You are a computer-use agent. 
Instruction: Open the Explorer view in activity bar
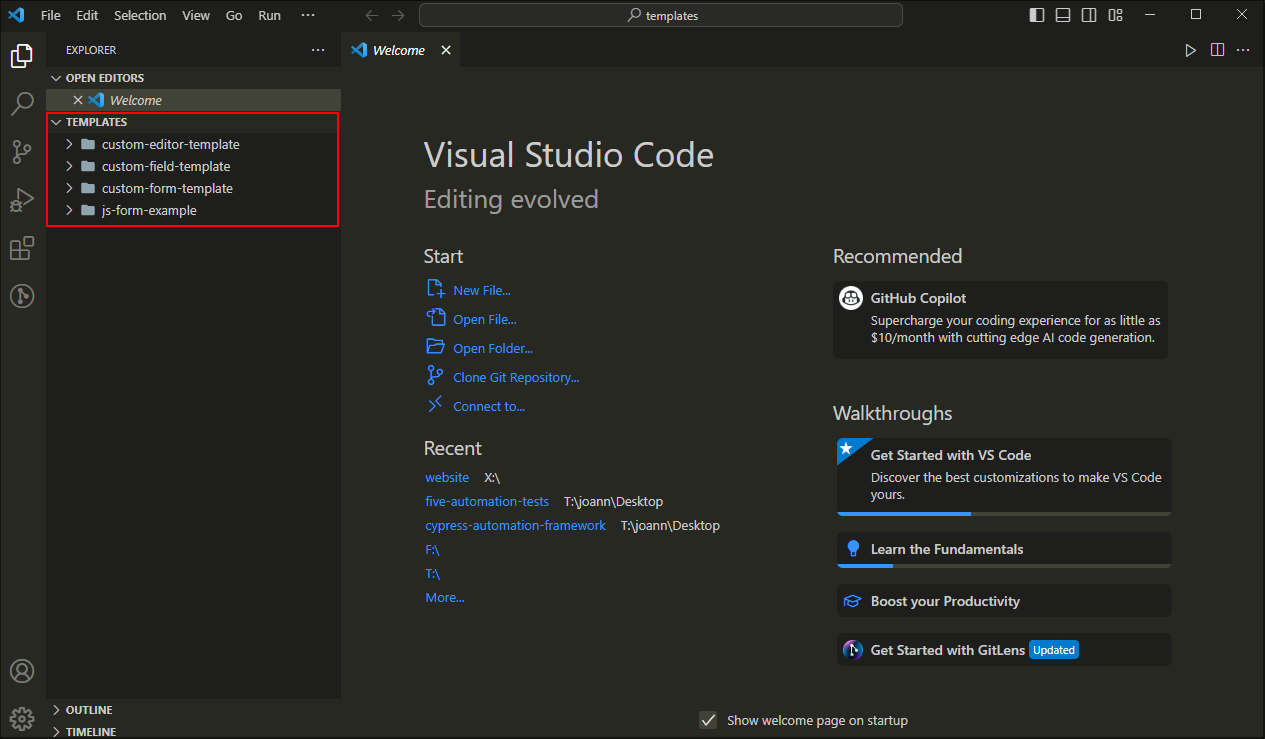coord(22,56)
